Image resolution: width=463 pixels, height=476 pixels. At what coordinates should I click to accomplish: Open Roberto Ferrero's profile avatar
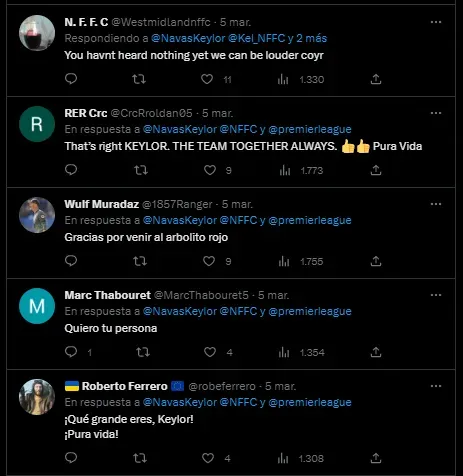(x=37, y=397)
